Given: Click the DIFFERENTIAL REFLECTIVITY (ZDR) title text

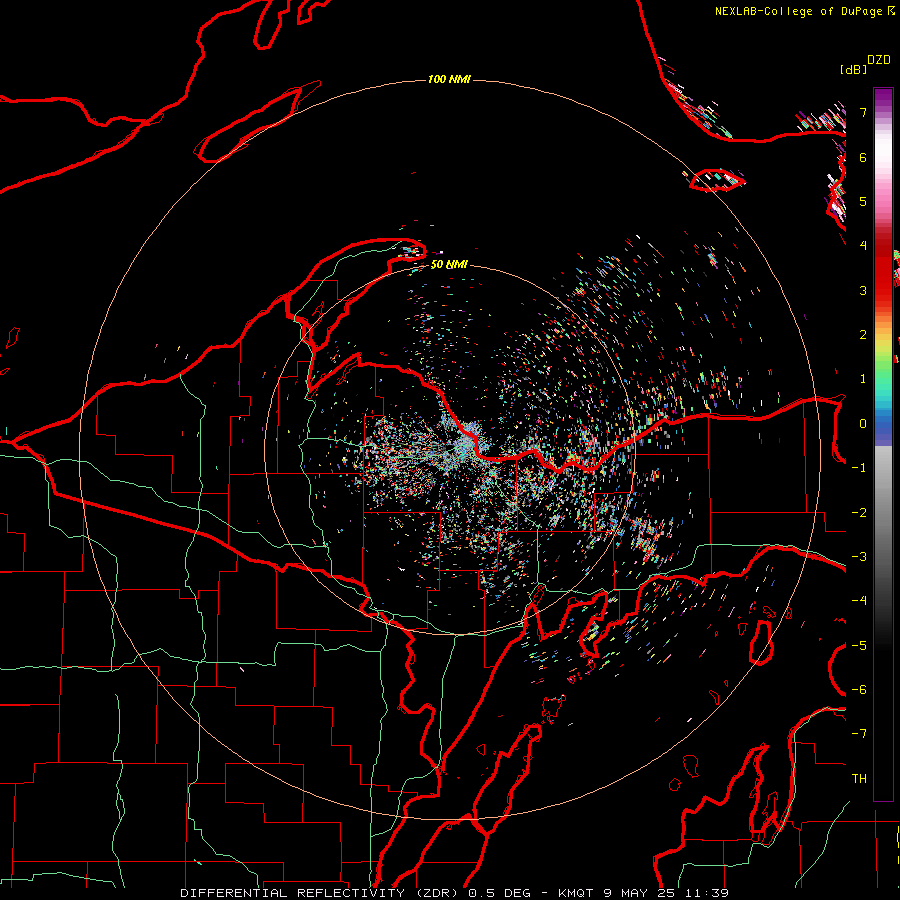Looking at the screenshot, I should [x=321, y=893].
